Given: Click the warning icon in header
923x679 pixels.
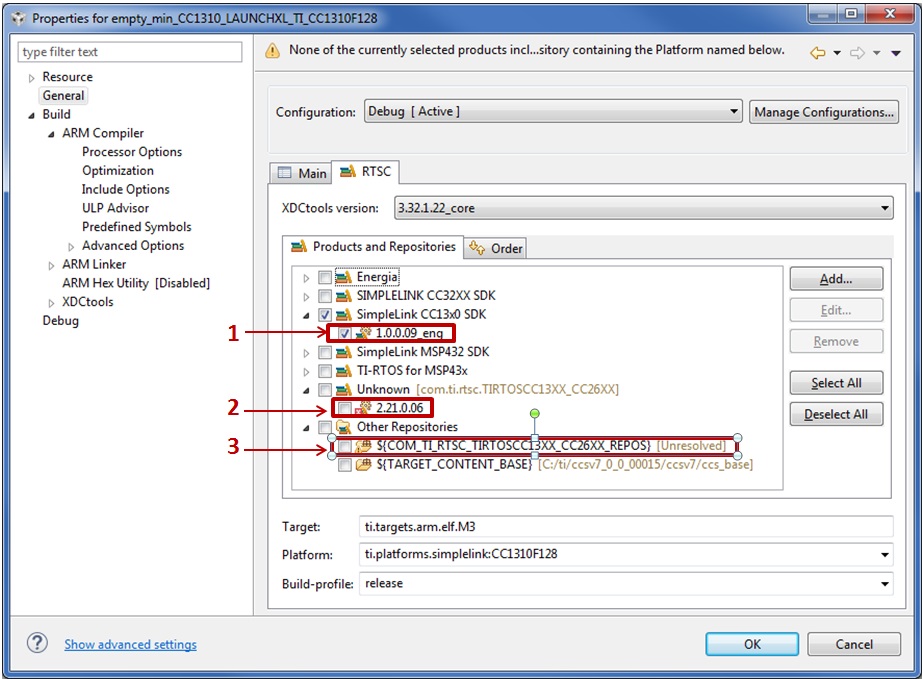Looking at the screenshot, I should tap(272, 51).
